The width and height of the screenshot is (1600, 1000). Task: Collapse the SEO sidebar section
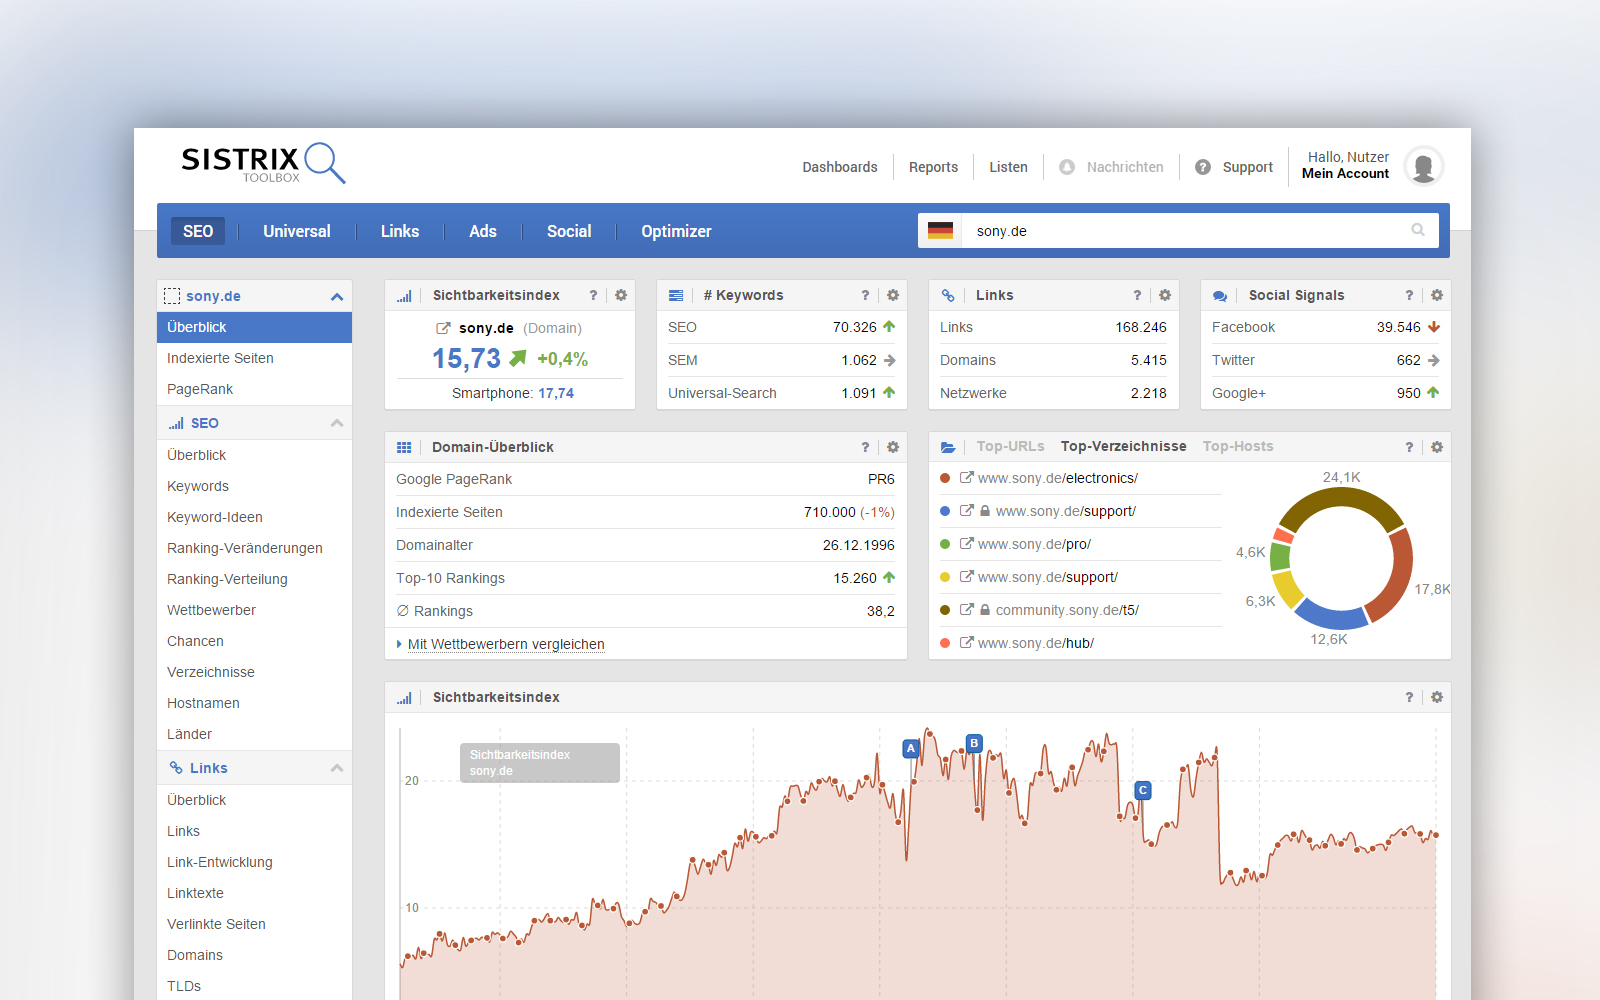336,423
